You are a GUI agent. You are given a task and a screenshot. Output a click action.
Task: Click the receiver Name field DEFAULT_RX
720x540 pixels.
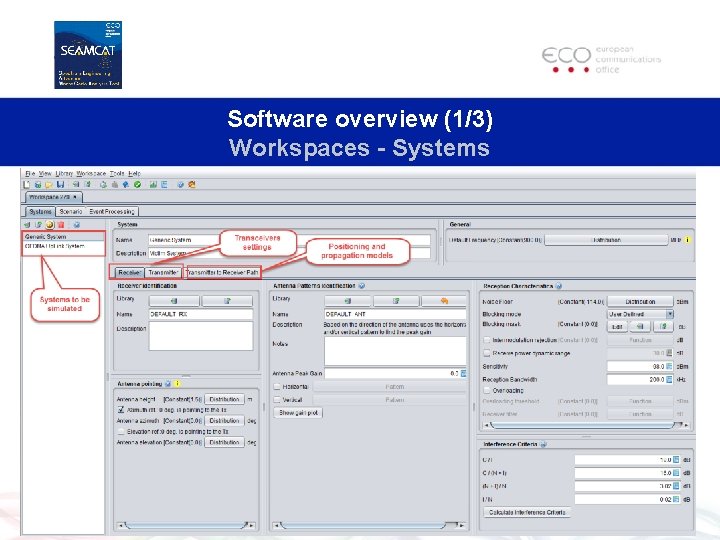point(201,314)
